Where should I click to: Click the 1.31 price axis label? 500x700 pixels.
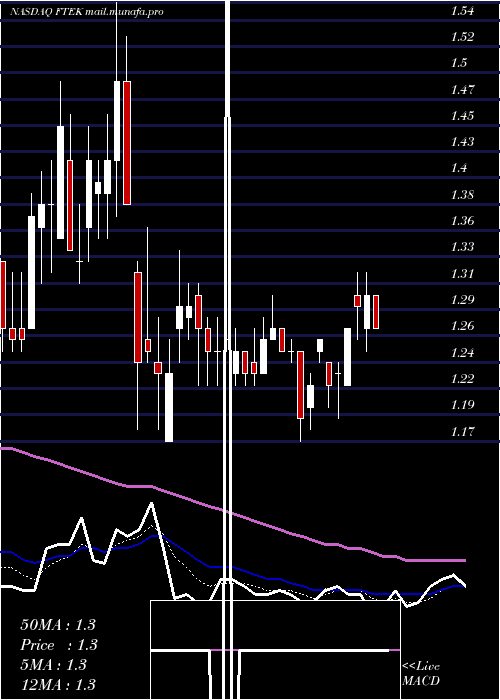[x=462, y=274]
